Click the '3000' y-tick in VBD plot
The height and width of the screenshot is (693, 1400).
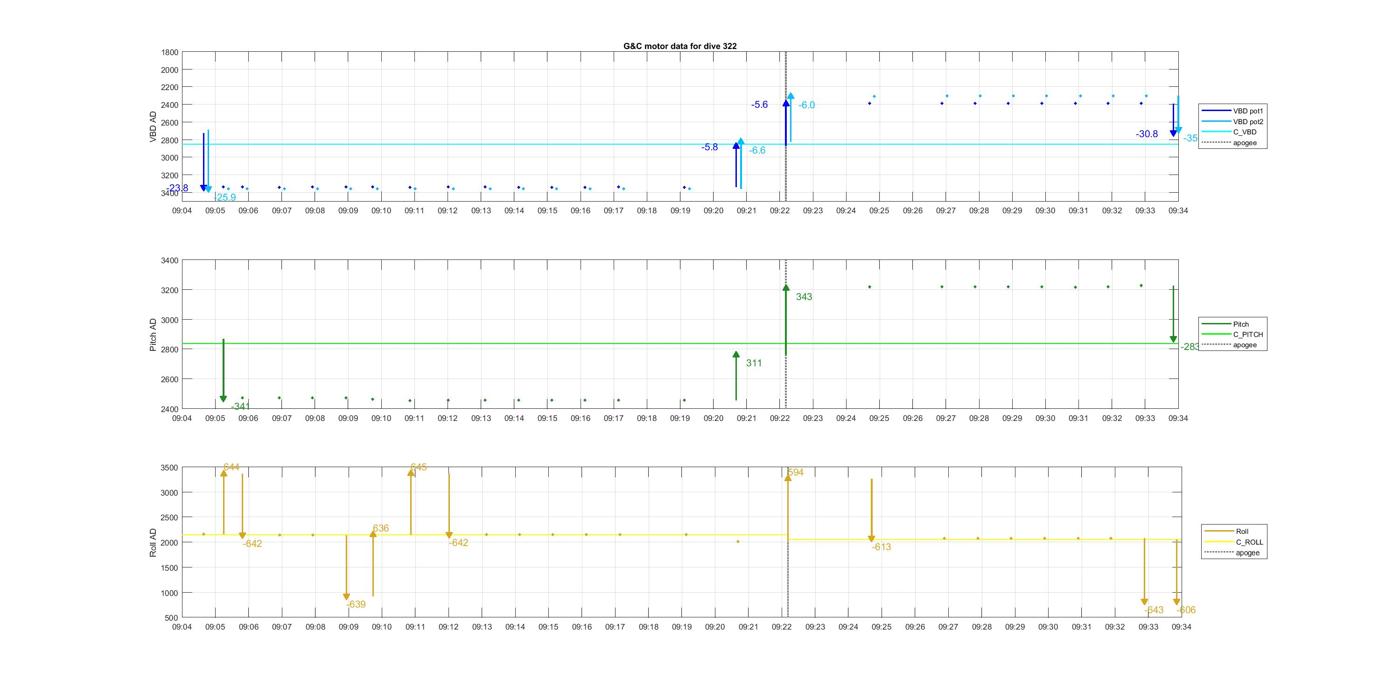pyautogui.click(x=170, y=158)
